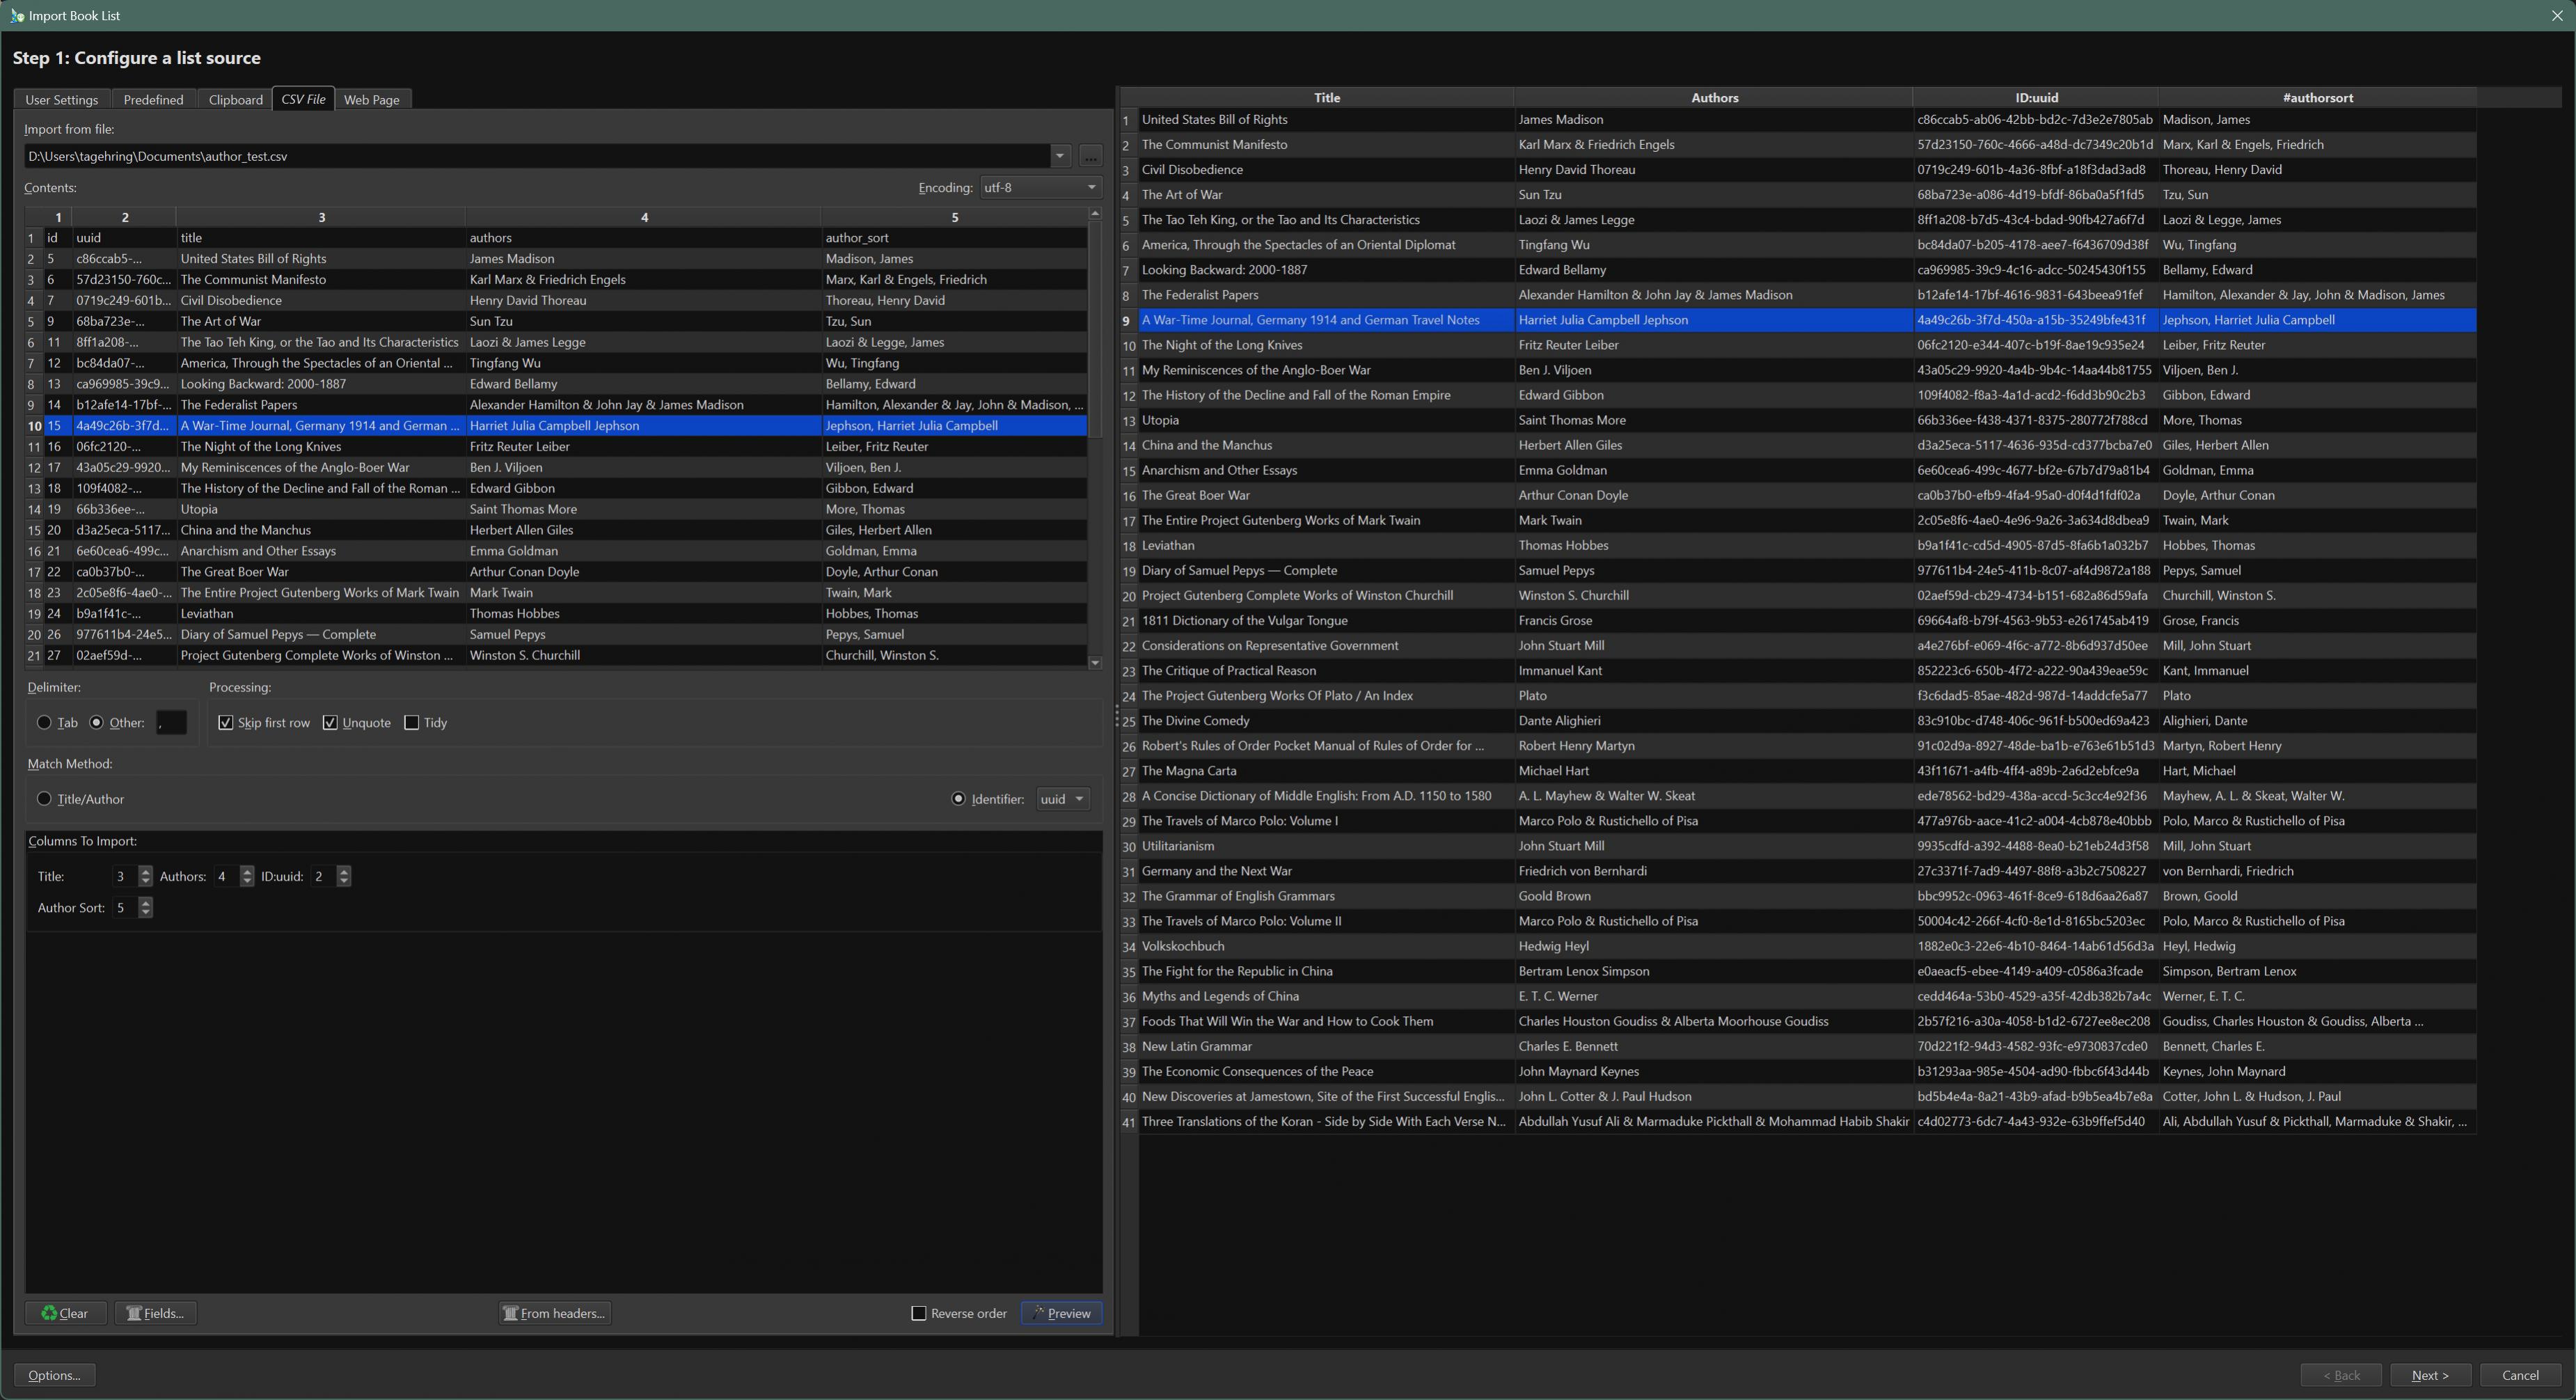
Task: Open the Web Page tab
Action: point(371,99)
